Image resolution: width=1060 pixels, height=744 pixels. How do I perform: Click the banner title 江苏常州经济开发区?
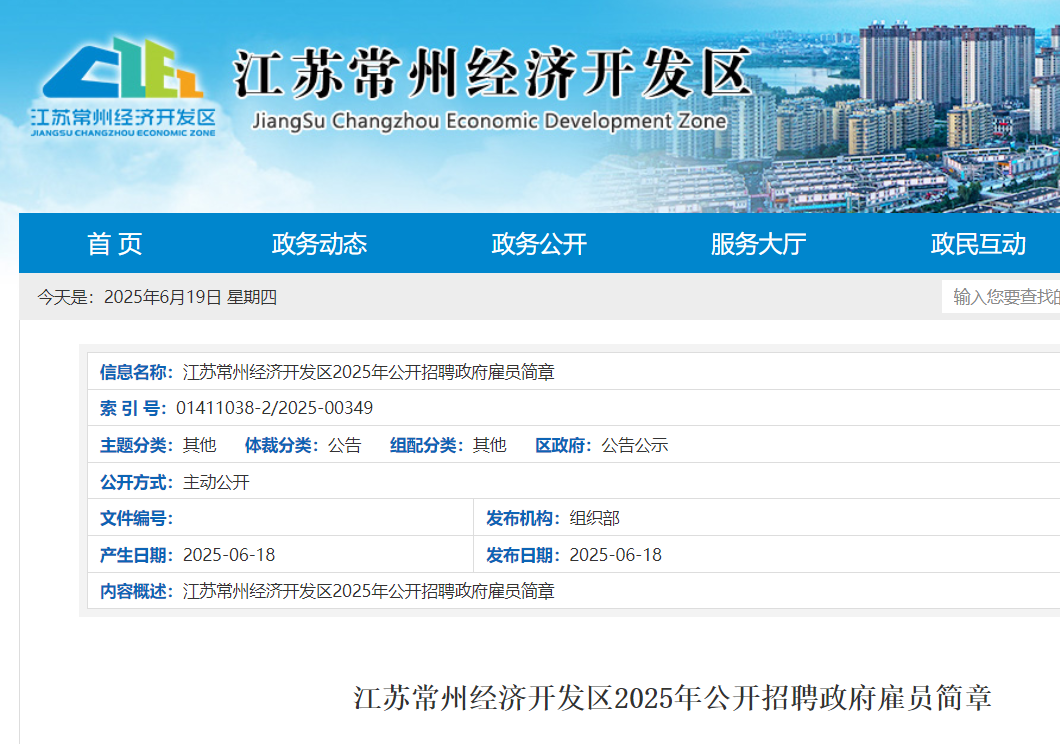pos(492,73)
